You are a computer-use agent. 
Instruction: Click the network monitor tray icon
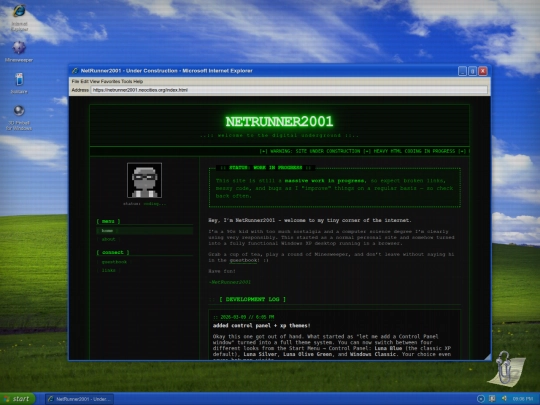tap(492, 398)
